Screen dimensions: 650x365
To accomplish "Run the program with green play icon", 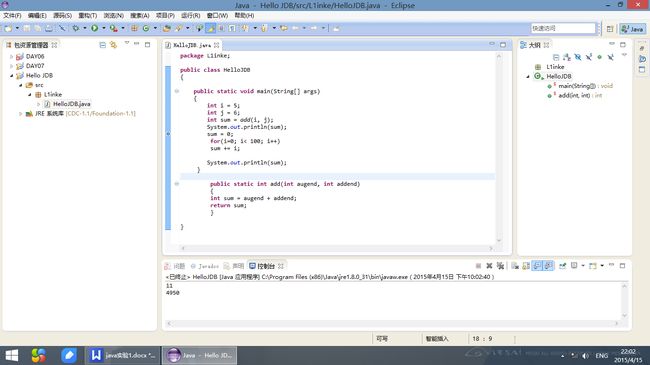I will point(95,28).
